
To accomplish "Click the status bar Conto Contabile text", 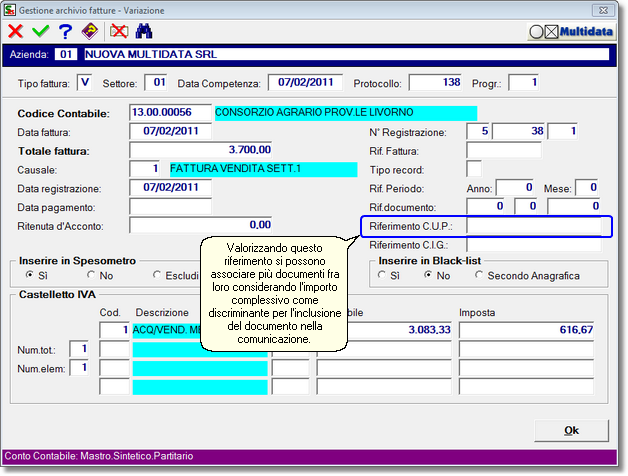I will tap(99, 456).
